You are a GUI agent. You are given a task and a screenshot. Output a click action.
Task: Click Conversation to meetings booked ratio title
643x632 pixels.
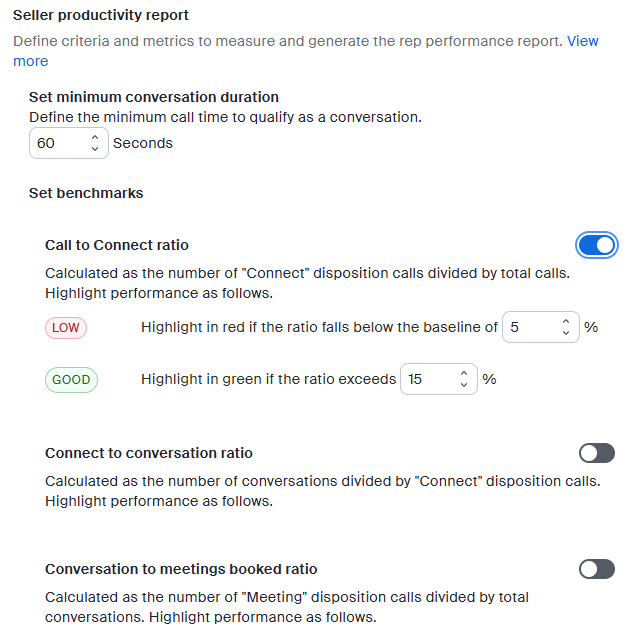click(181, 569)
